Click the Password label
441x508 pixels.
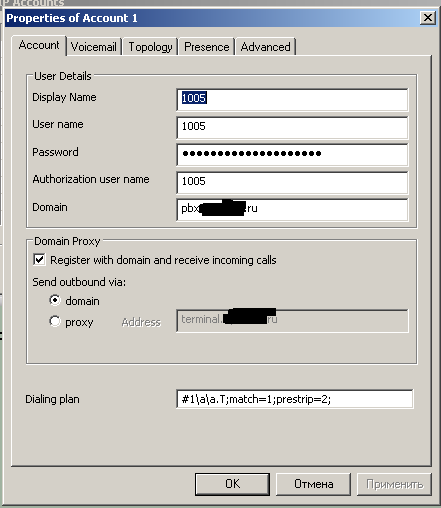[x=55, y=152]
